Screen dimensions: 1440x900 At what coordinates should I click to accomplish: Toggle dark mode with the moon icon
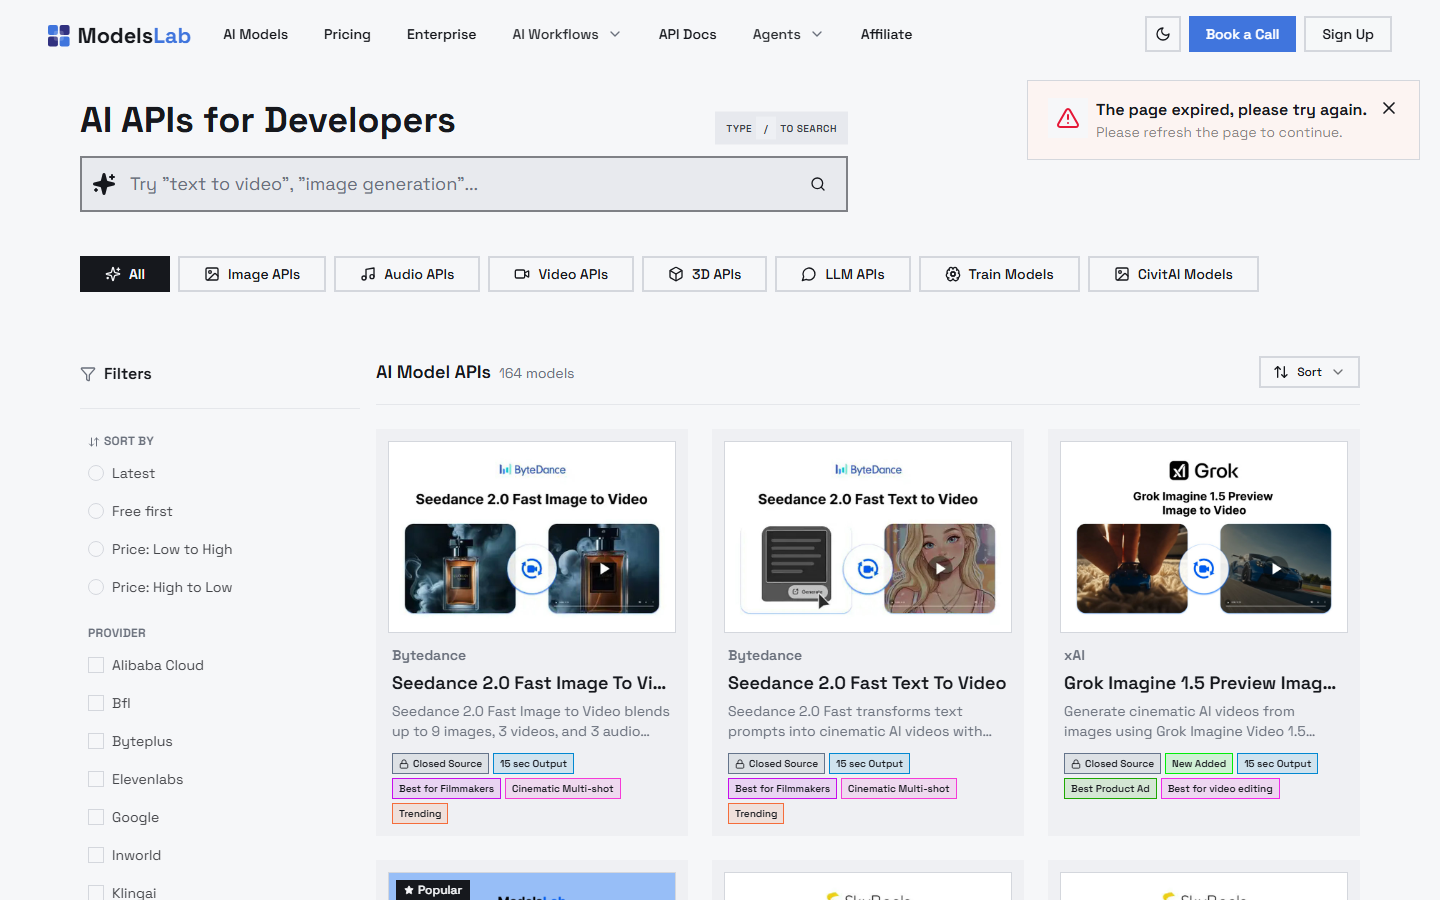pos(1163,34)
